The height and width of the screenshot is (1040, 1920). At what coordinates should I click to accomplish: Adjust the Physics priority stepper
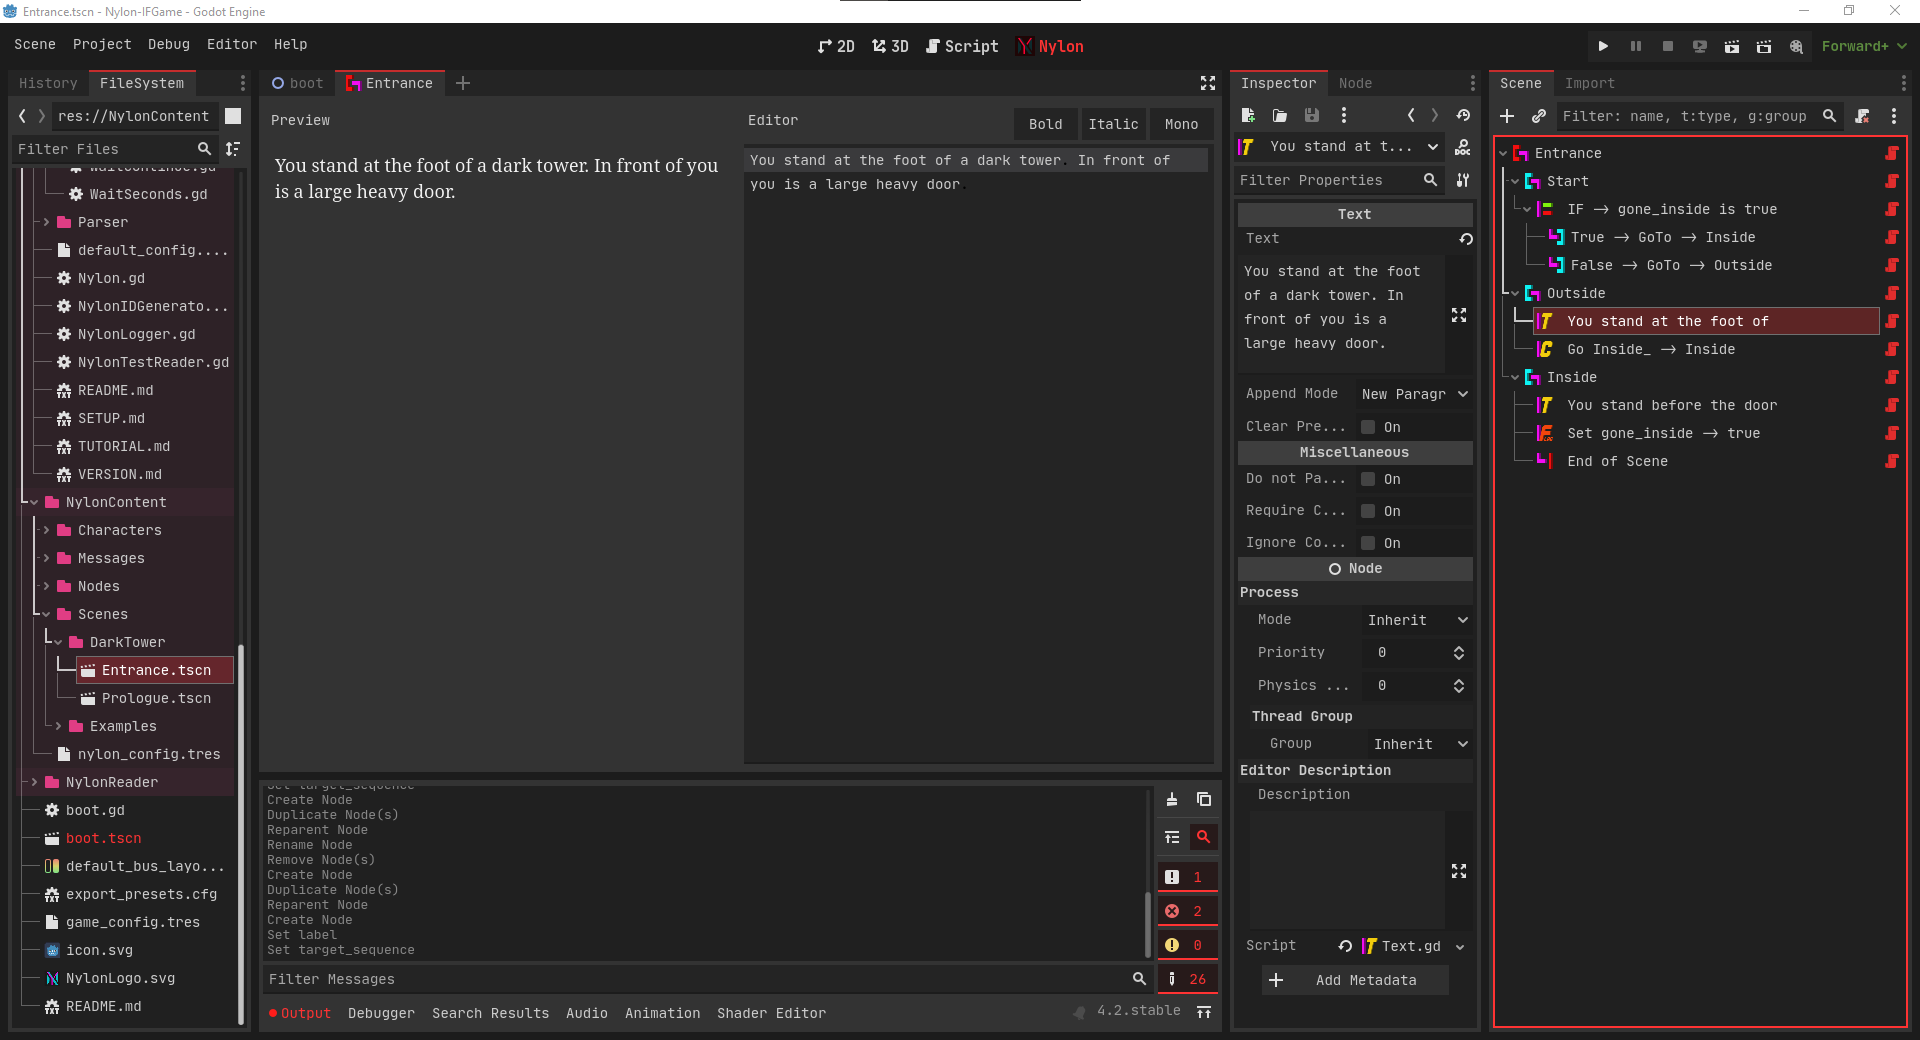1459,686
